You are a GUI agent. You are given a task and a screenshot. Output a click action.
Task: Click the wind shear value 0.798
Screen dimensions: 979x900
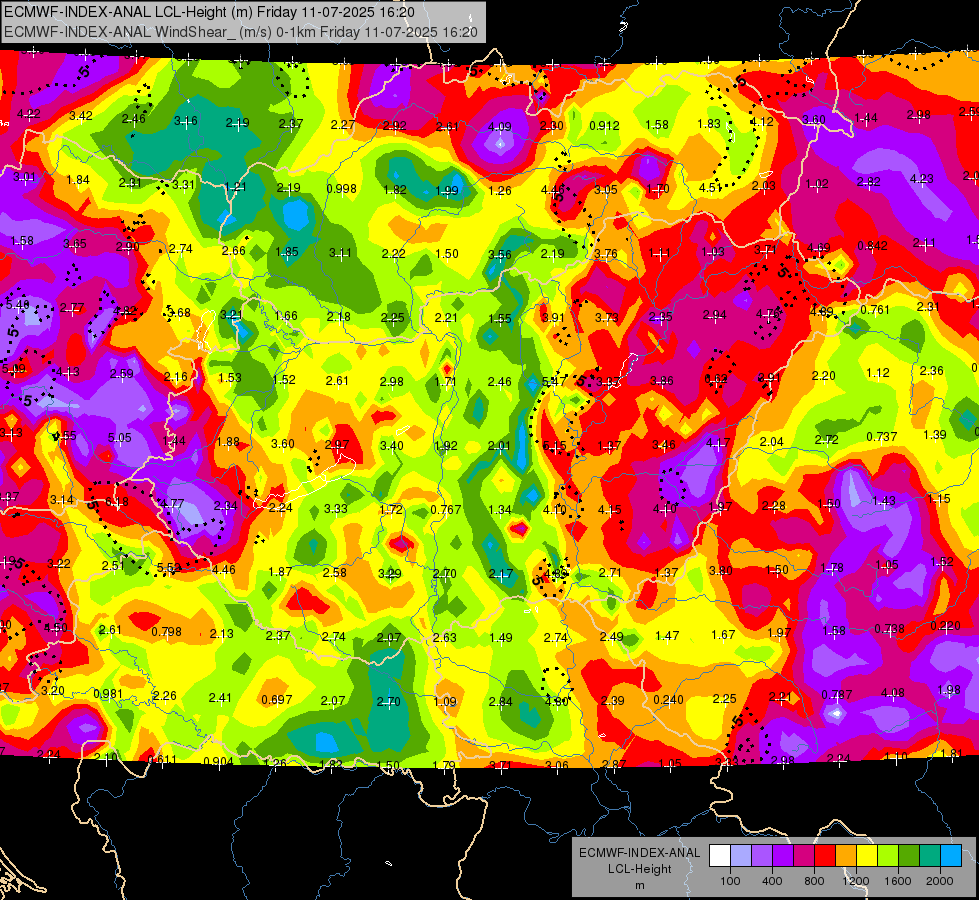[167, 631]
